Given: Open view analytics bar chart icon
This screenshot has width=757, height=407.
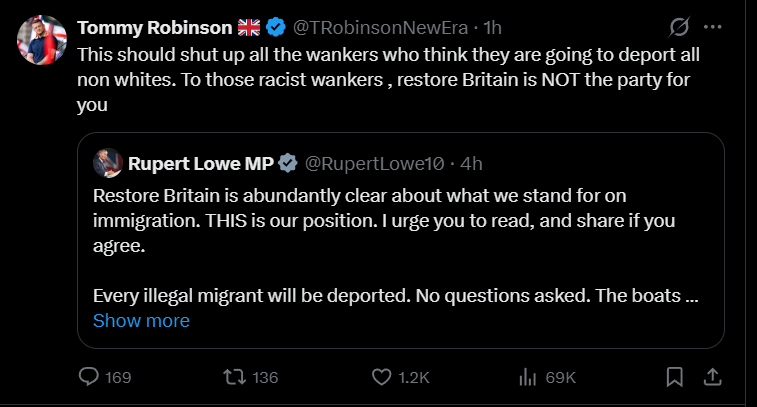Looking at the screenshot, I should (528, 377).
